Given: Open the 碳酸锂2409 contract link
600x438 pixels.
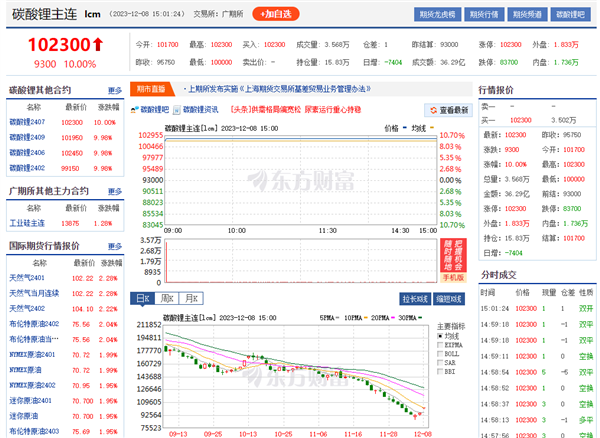Looking at the screenshot, I should pos(26,136).
